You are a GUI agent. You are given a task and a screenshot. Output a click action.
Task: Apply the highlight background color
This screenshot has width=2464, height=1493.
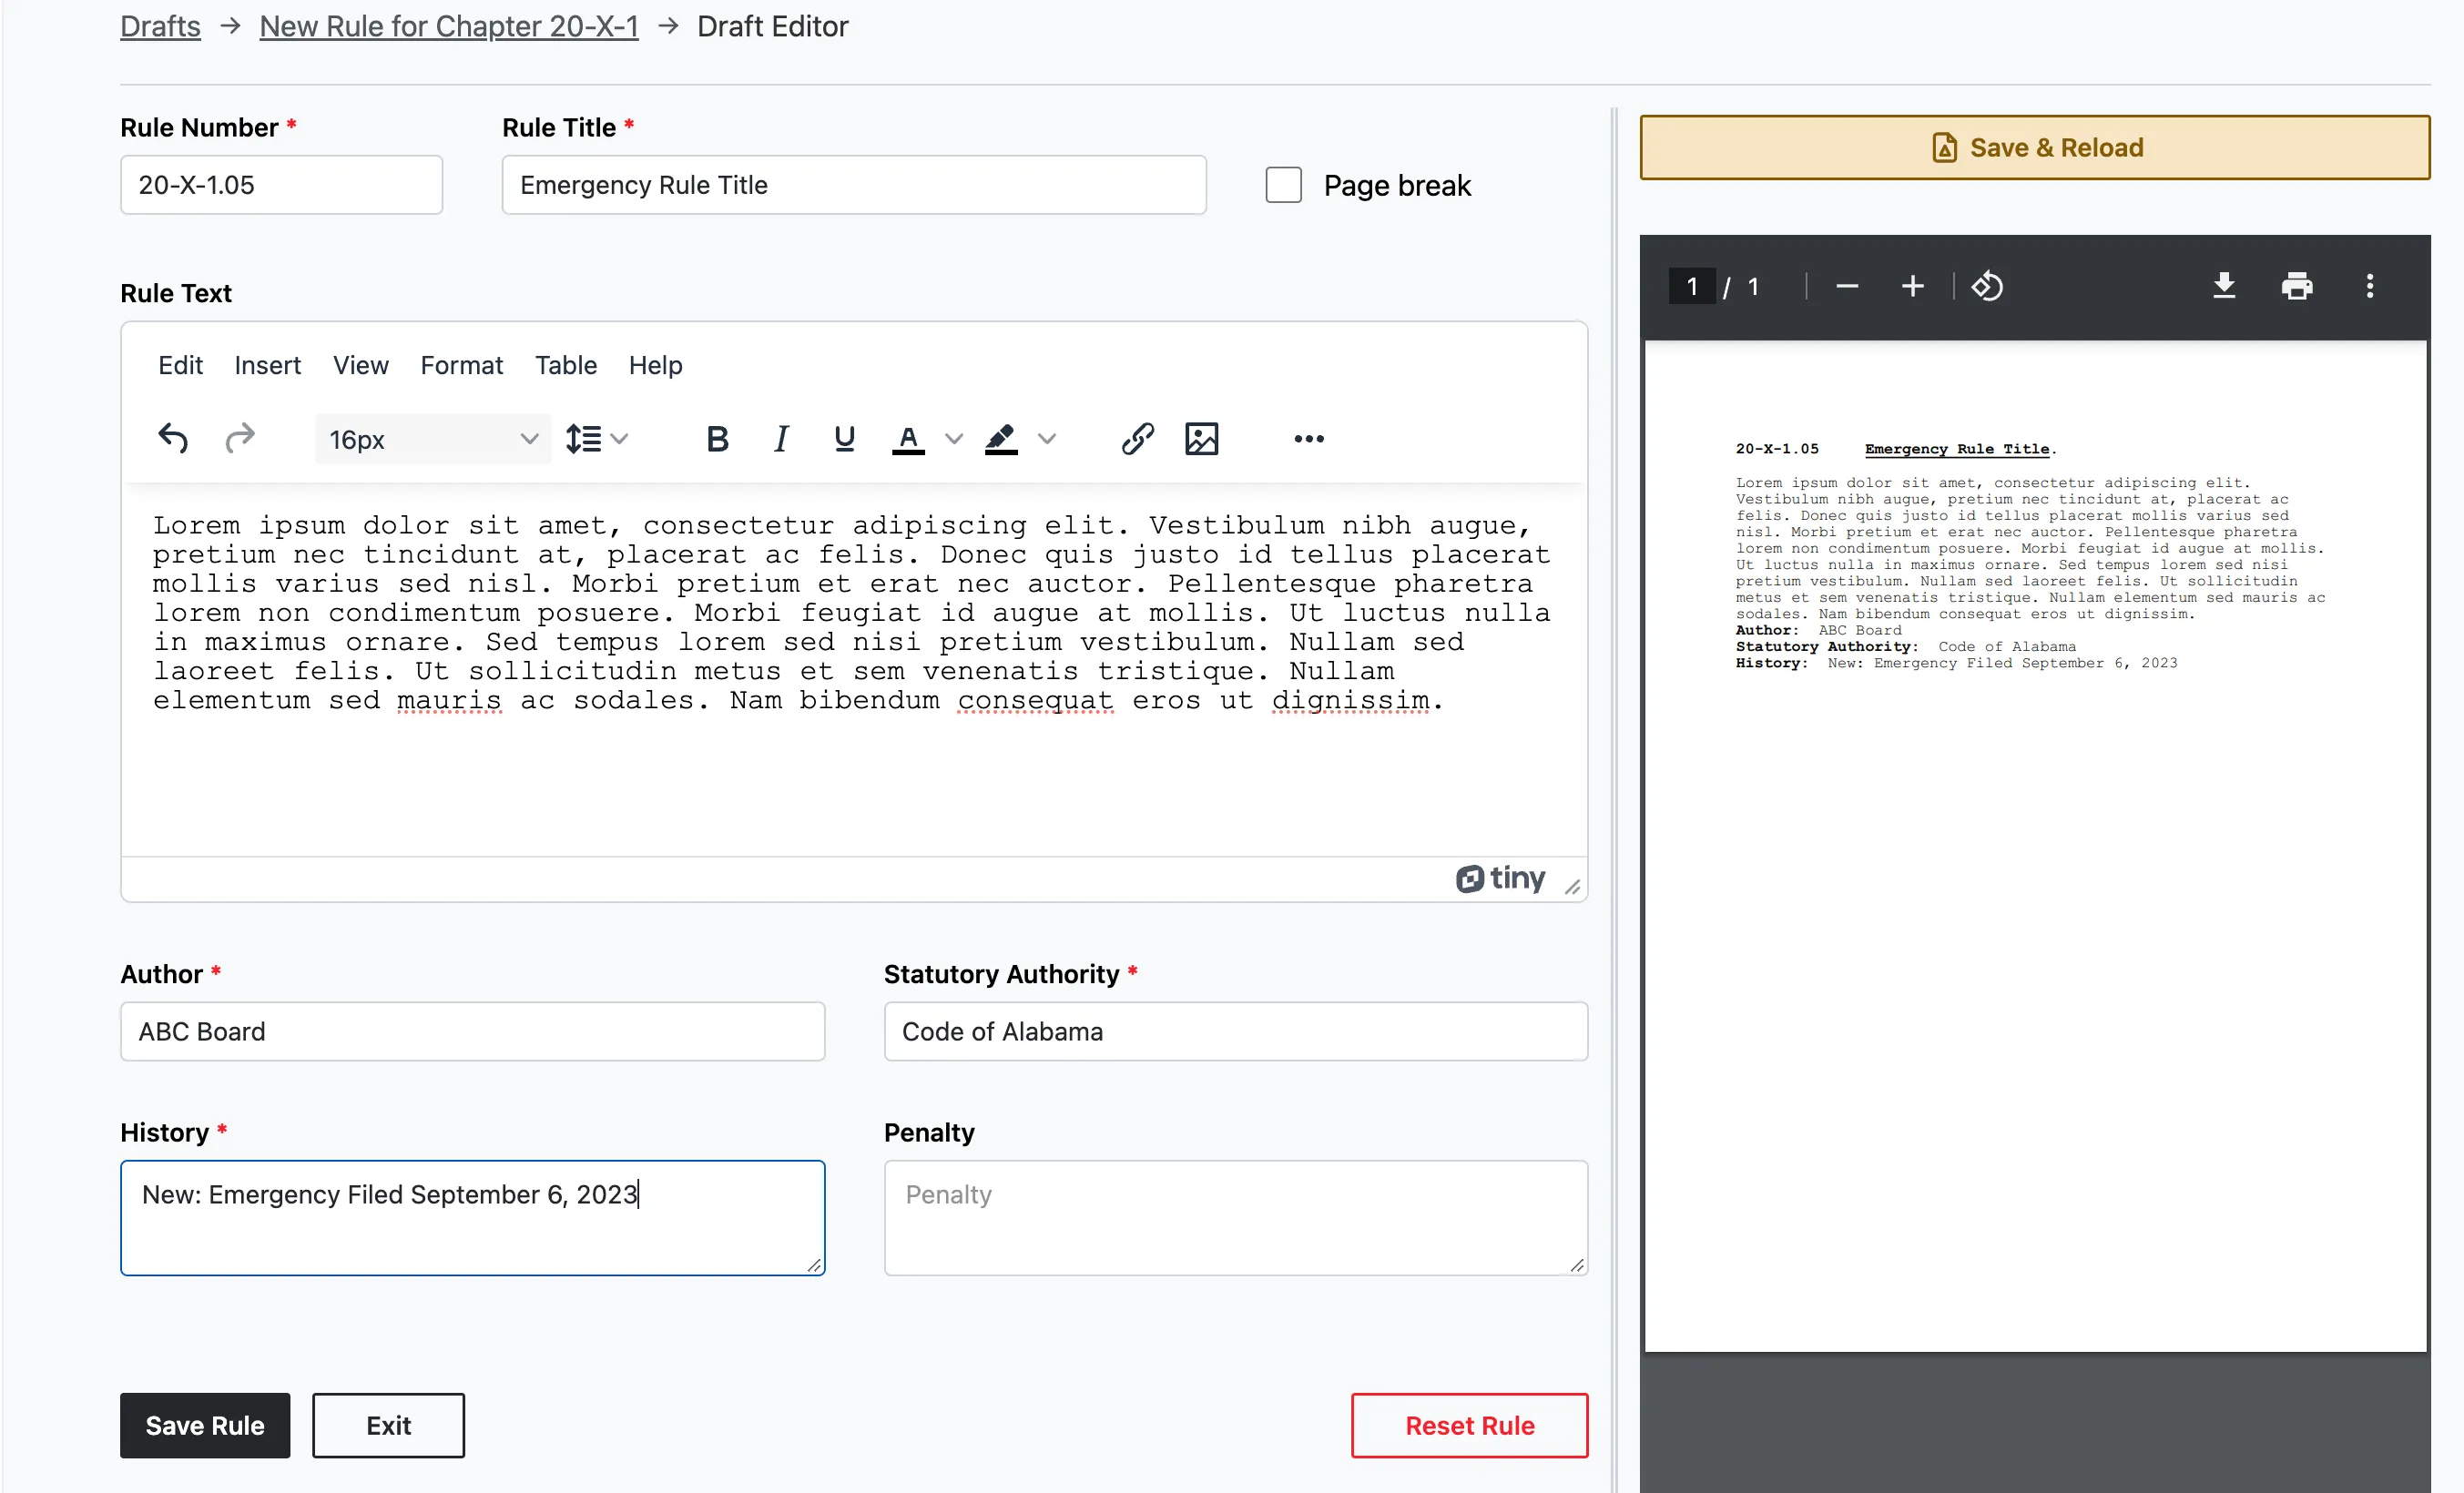click(x=1001, y=439)
